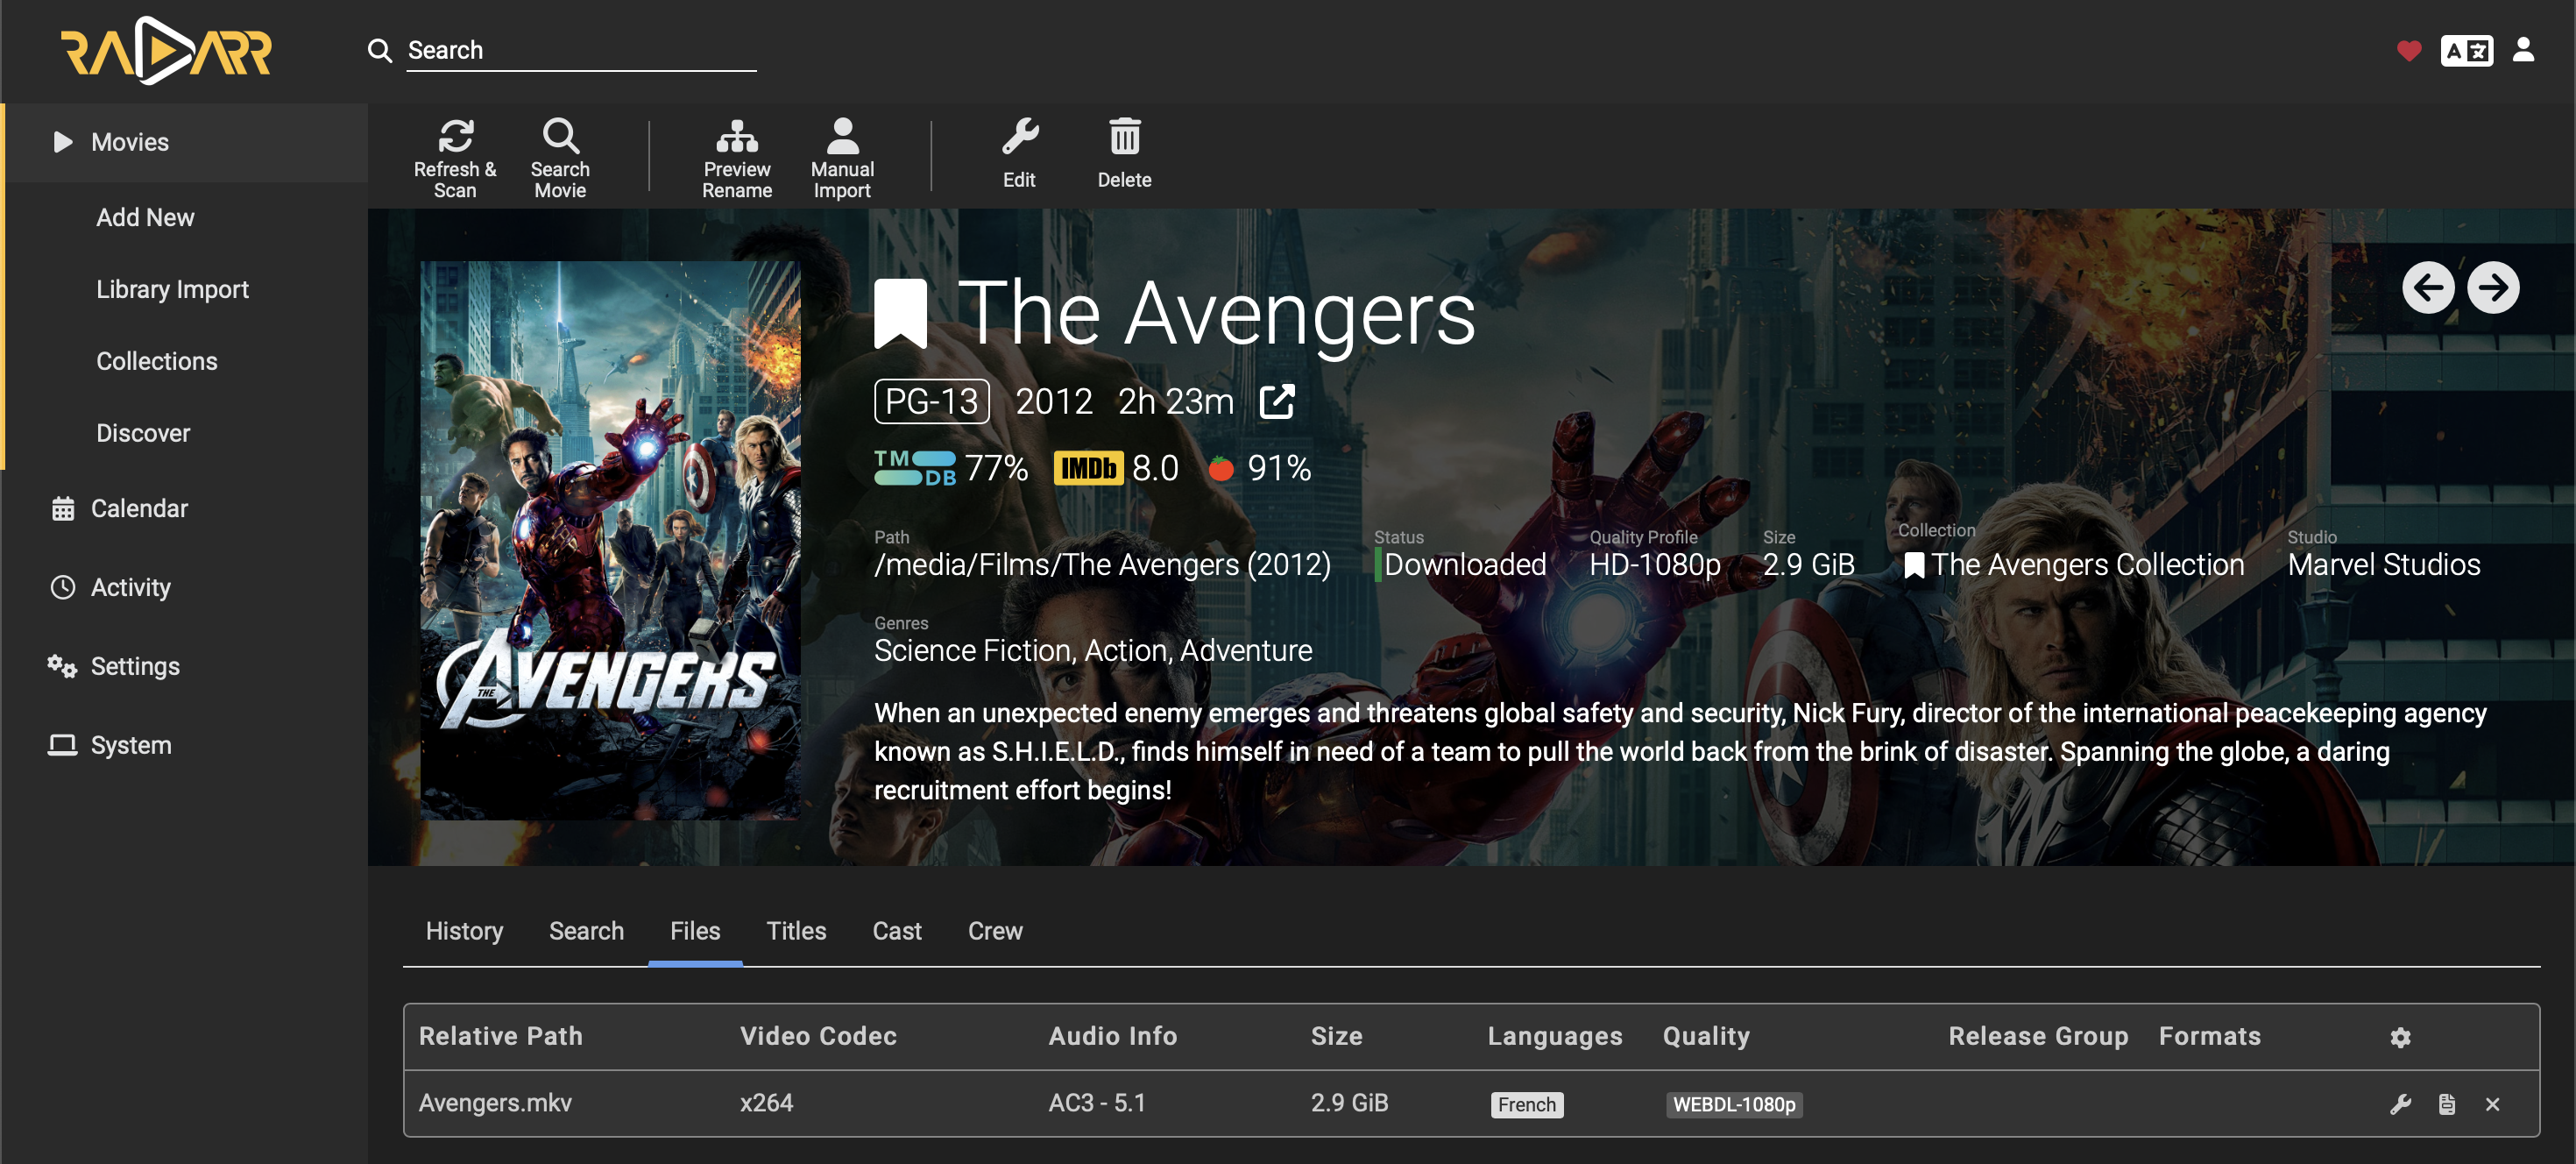This screenshot has width=2576, height=1164.
Task: Click the Avengers movie poster
Action: [610, 540]
